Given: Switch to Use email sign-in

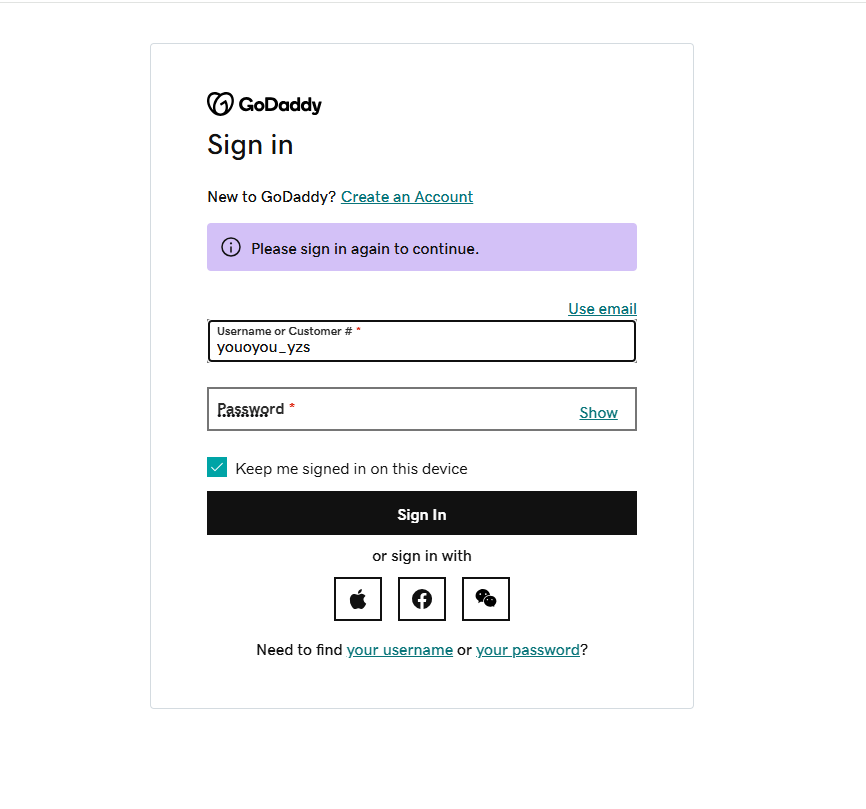Looking at the screenshot, I should (601, 308).
